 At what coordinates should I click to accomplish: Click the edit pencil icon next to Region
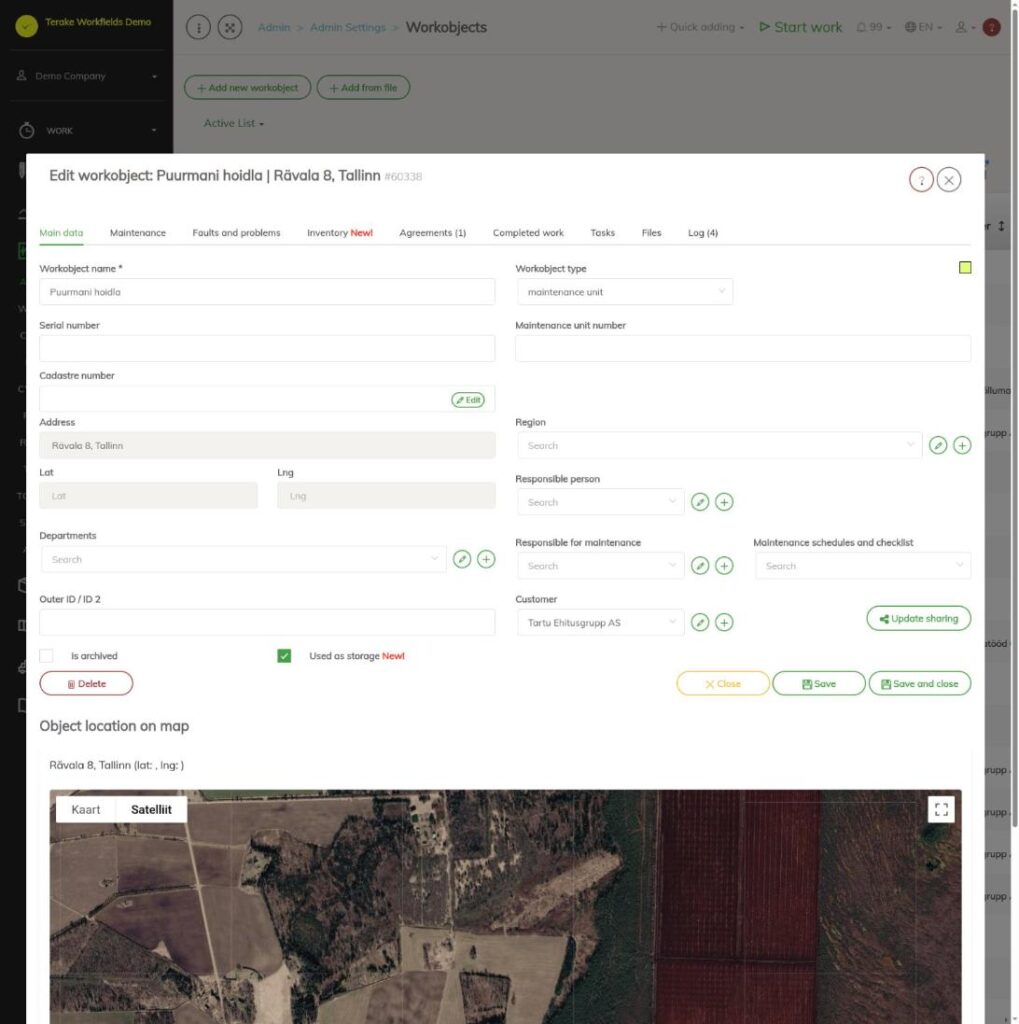coord(938,445)
